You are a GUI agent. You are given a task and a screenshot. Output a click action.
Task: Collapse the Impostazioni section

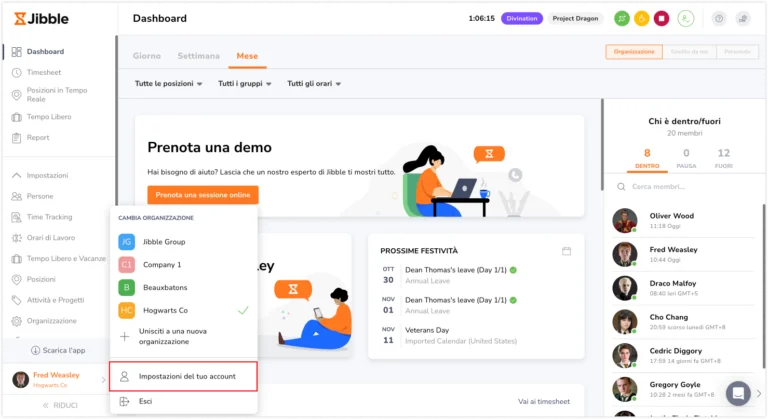pos(17,175)
